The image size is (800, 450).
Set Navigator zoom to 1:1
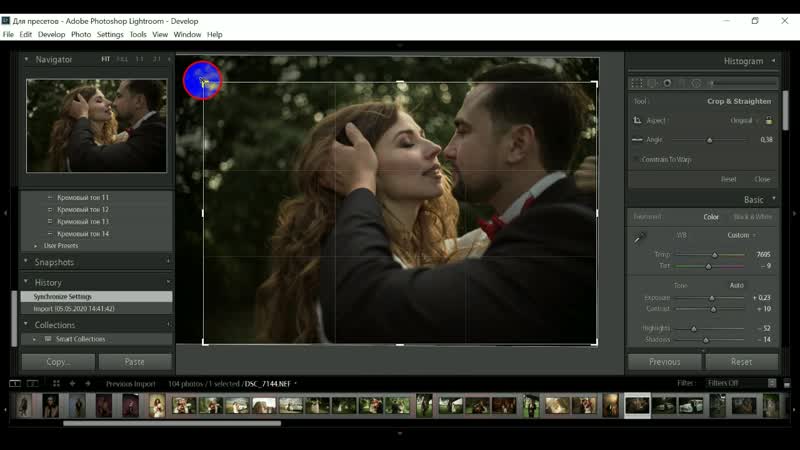point(140,59)
